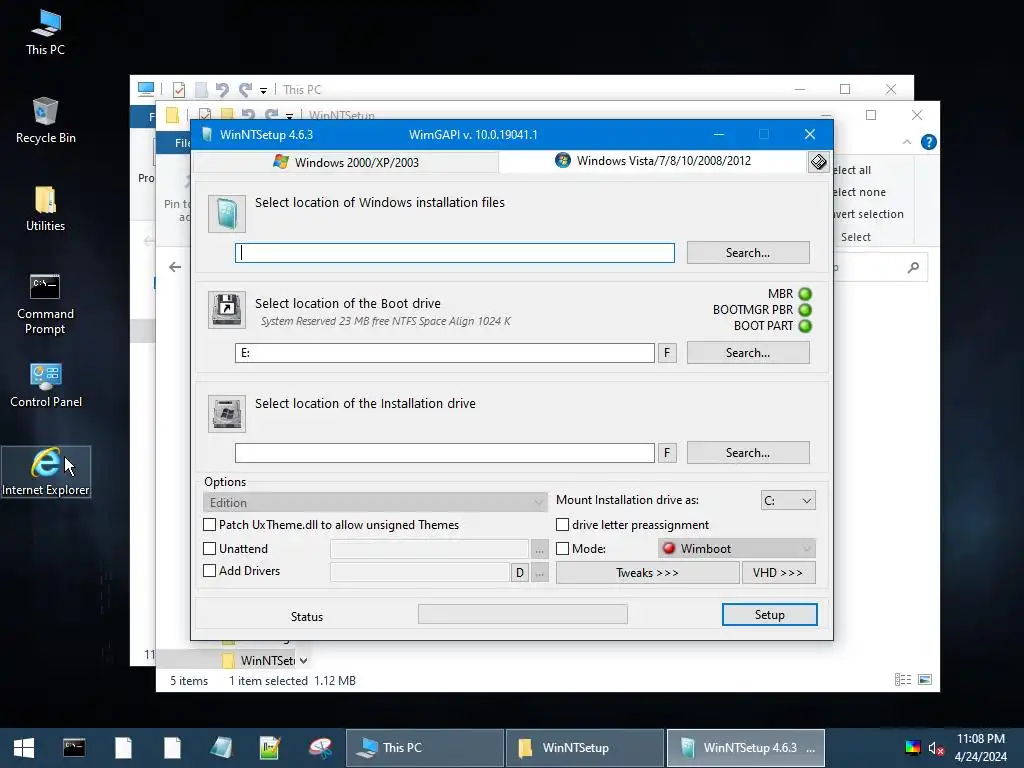The image size is (1024, 768).
Task: Open Control Panel desktop shortcut
Action: [45, 385]
